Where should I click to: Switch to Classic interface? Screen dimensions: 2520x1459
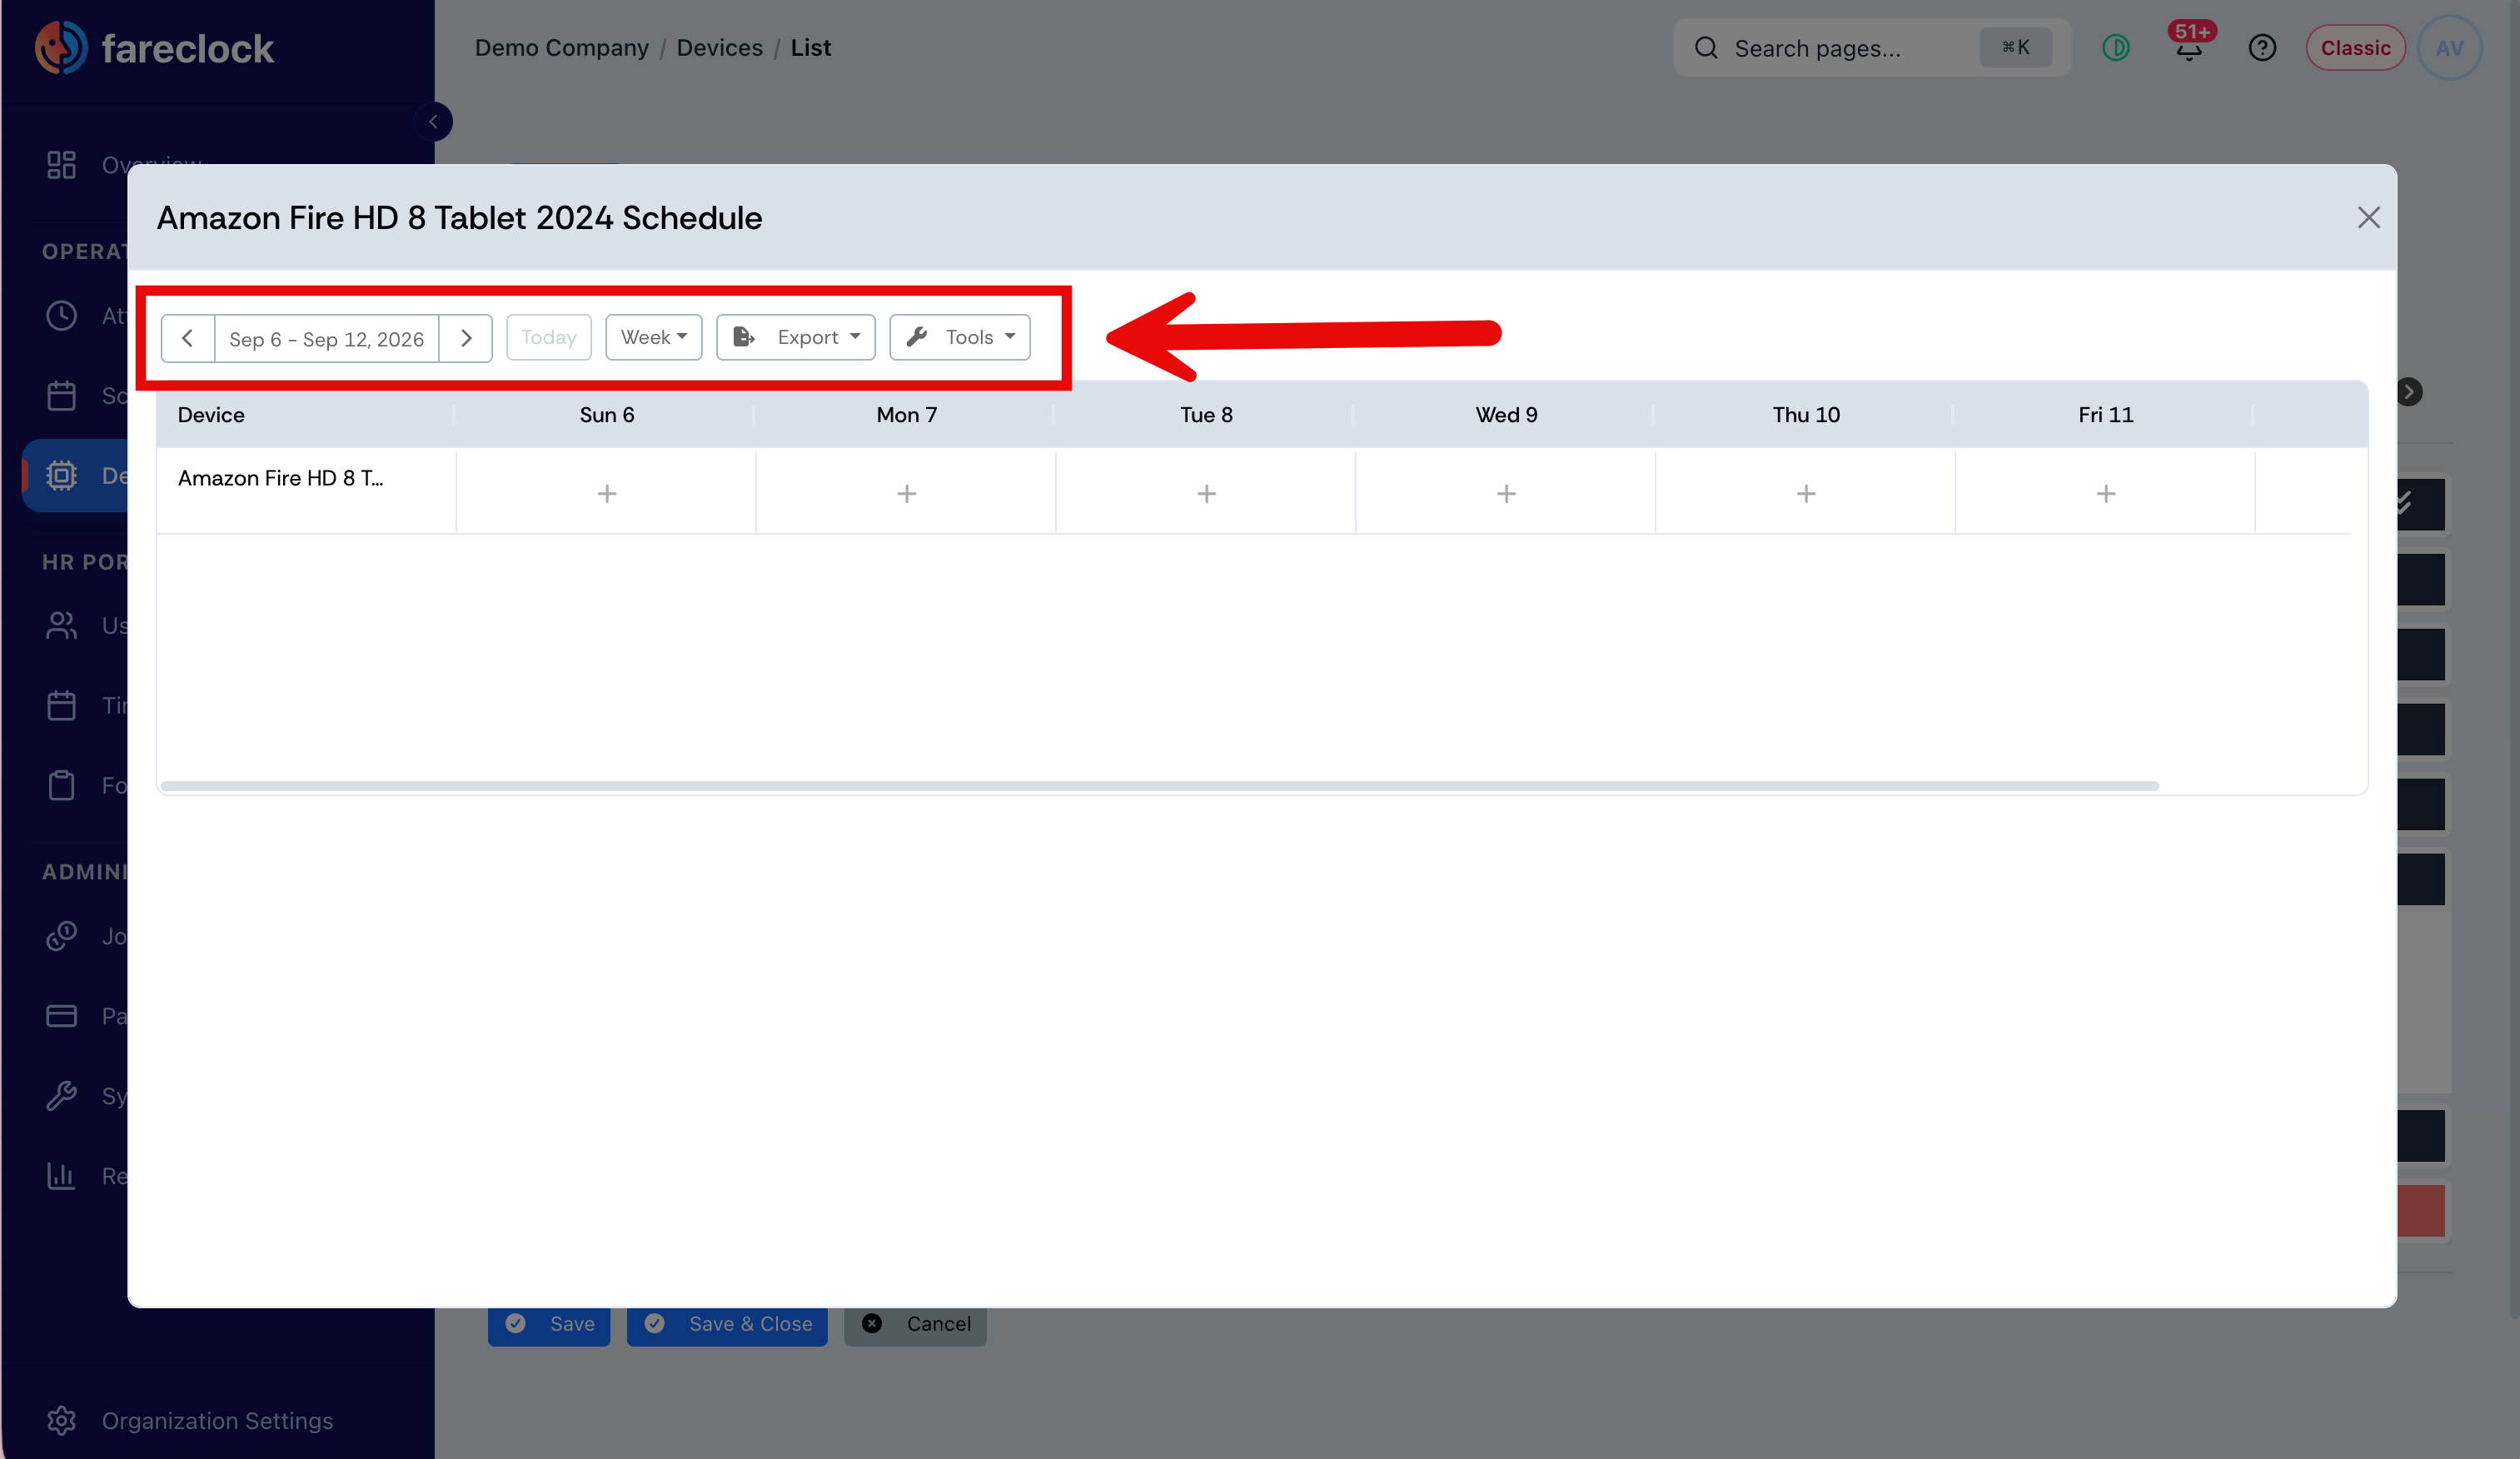point(2355,48)
